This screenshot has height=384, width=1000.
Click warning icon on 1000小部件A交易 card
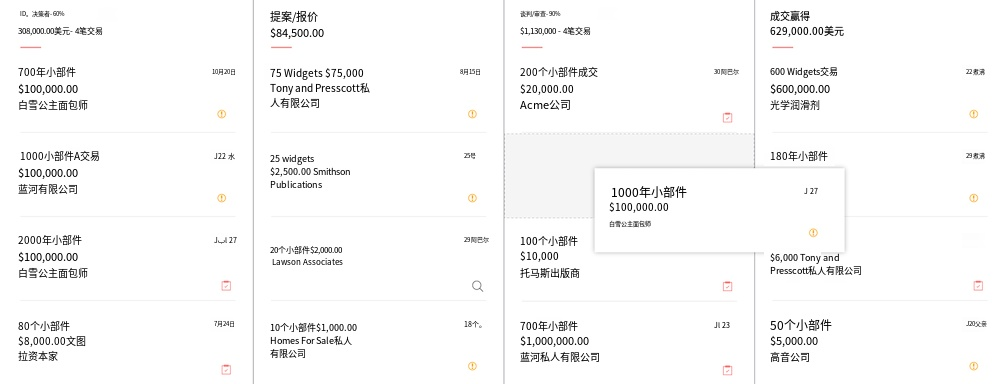coord(222,198)
